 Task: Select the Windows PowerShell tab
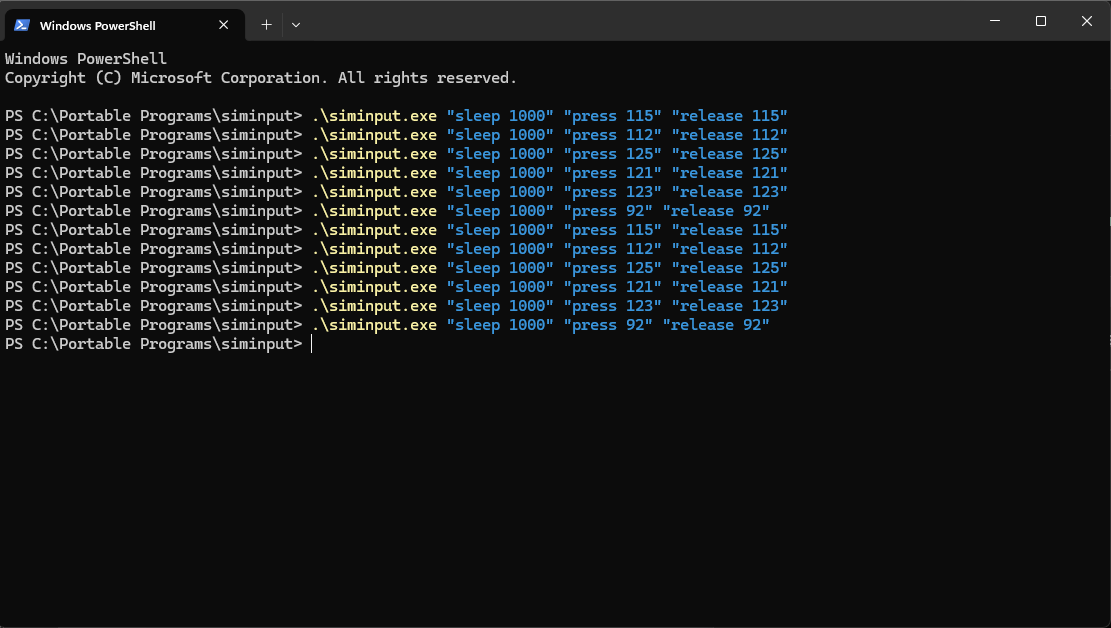click(124, 25)
